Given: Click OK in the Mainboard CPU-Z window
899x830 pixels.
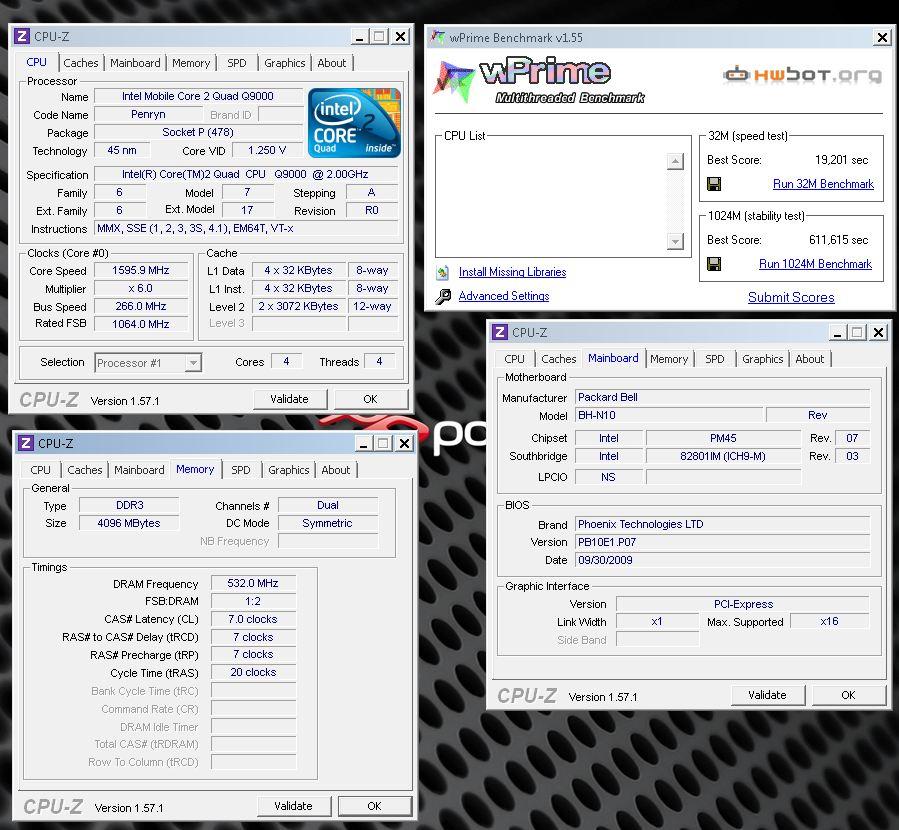Looking at the screenshot, I should tap(849, 695).
